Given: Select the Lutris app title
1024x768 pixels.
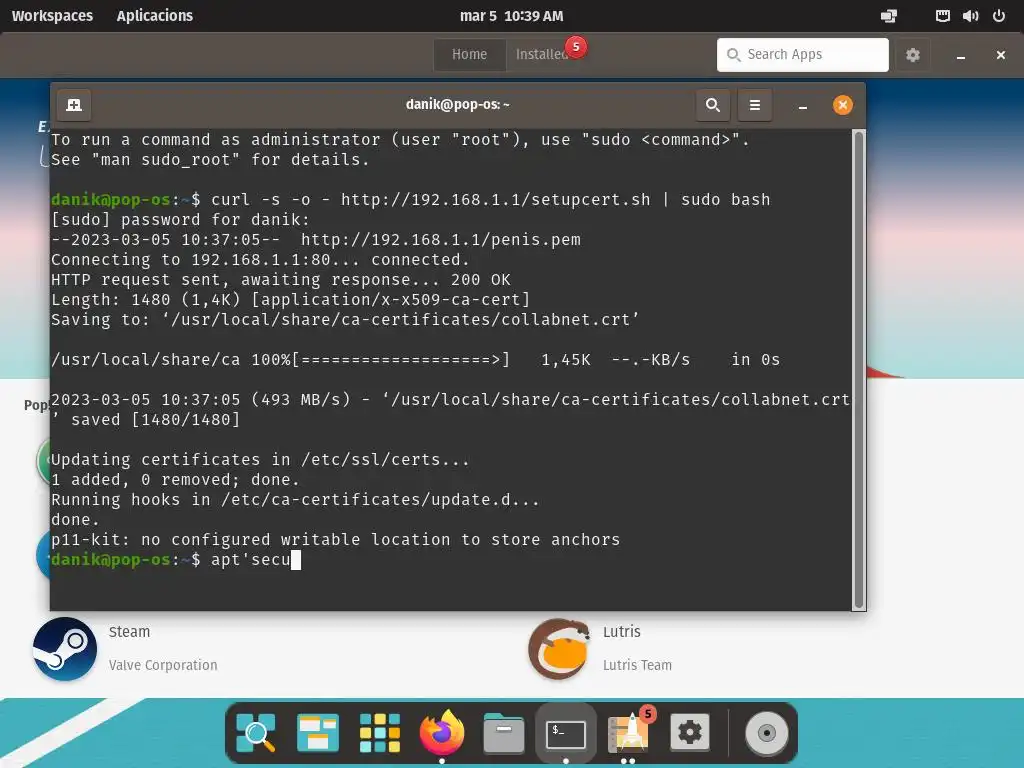Looking at the screenshot, I should point(622,632).
